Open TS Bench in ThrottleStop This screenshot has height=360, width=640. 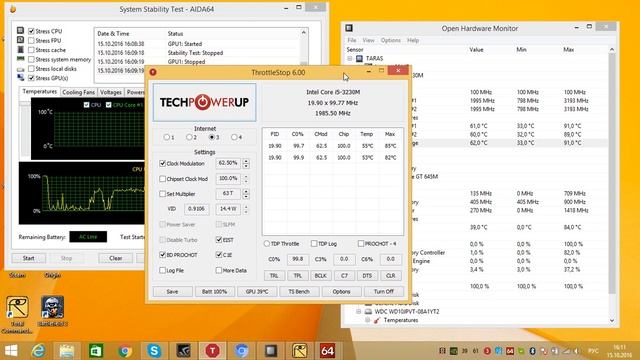[299, 291]
